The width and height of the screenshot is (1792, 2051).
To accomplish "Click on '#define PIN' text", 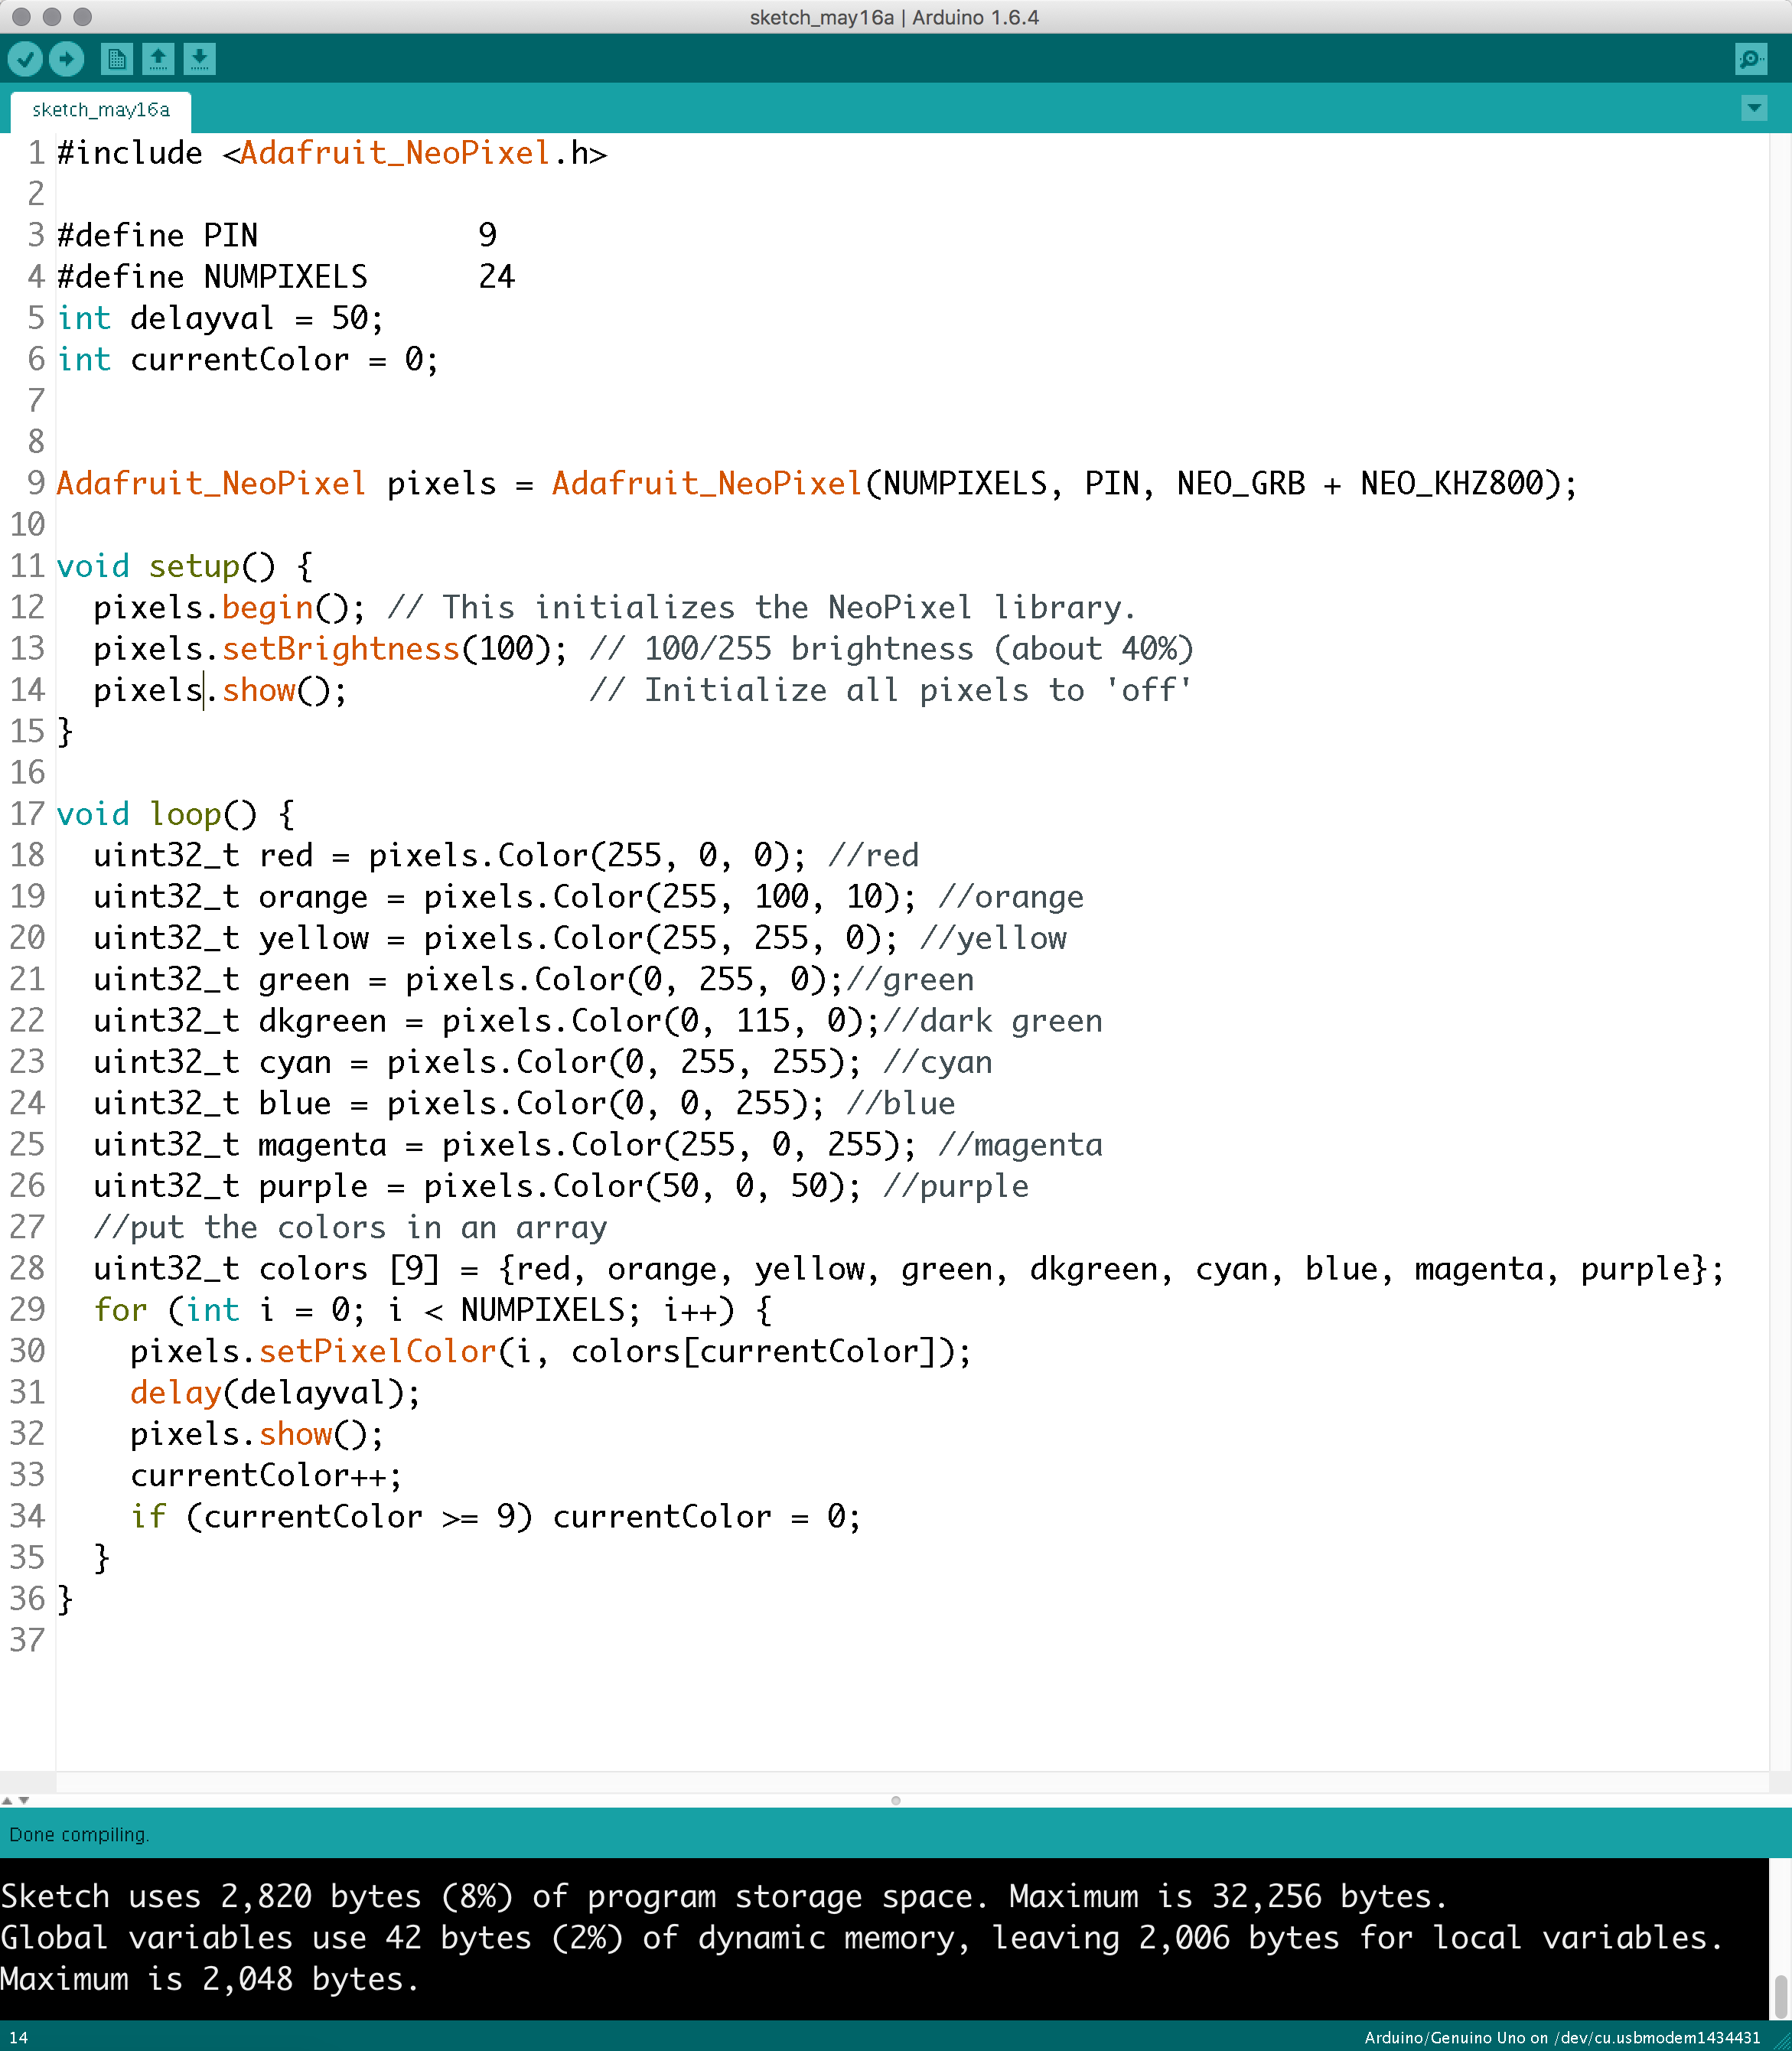I will (x=157, y=235).
